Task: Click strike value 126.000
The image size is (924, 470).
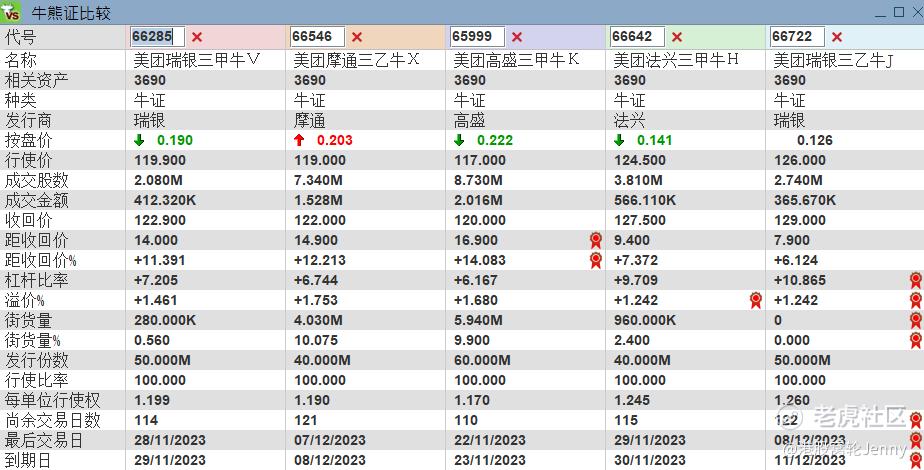Action: tap(800, 160)
